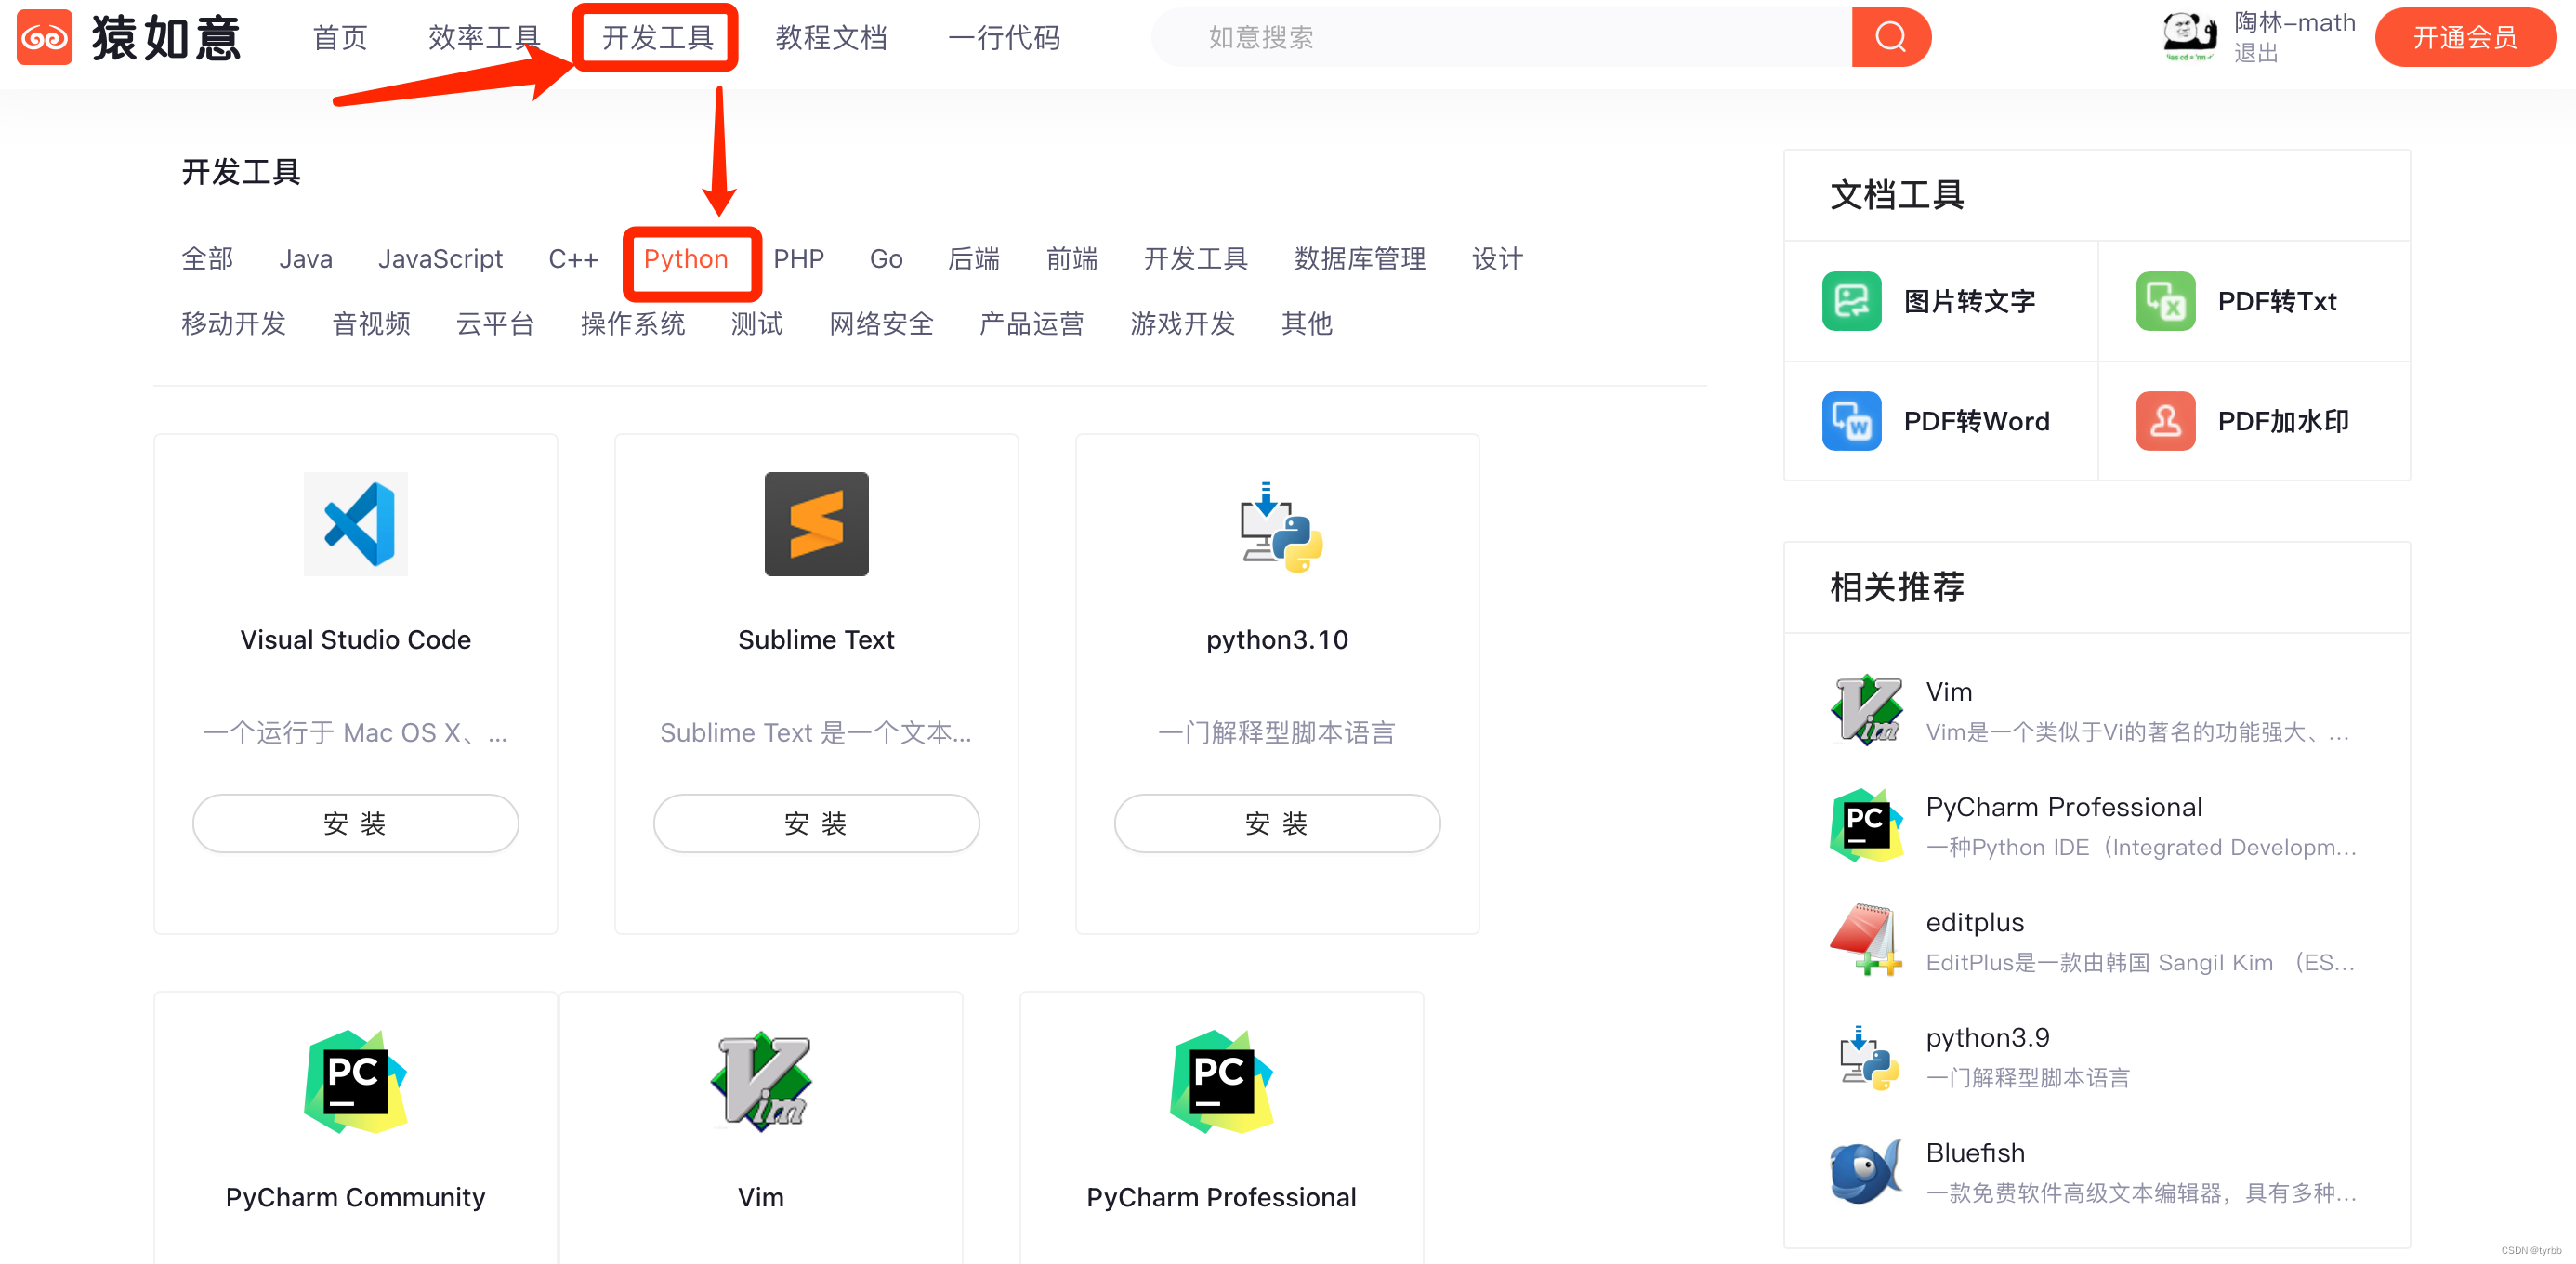
Task: Open the PyCharm Professional card icon in grid
Action: click(1221, 1081)
